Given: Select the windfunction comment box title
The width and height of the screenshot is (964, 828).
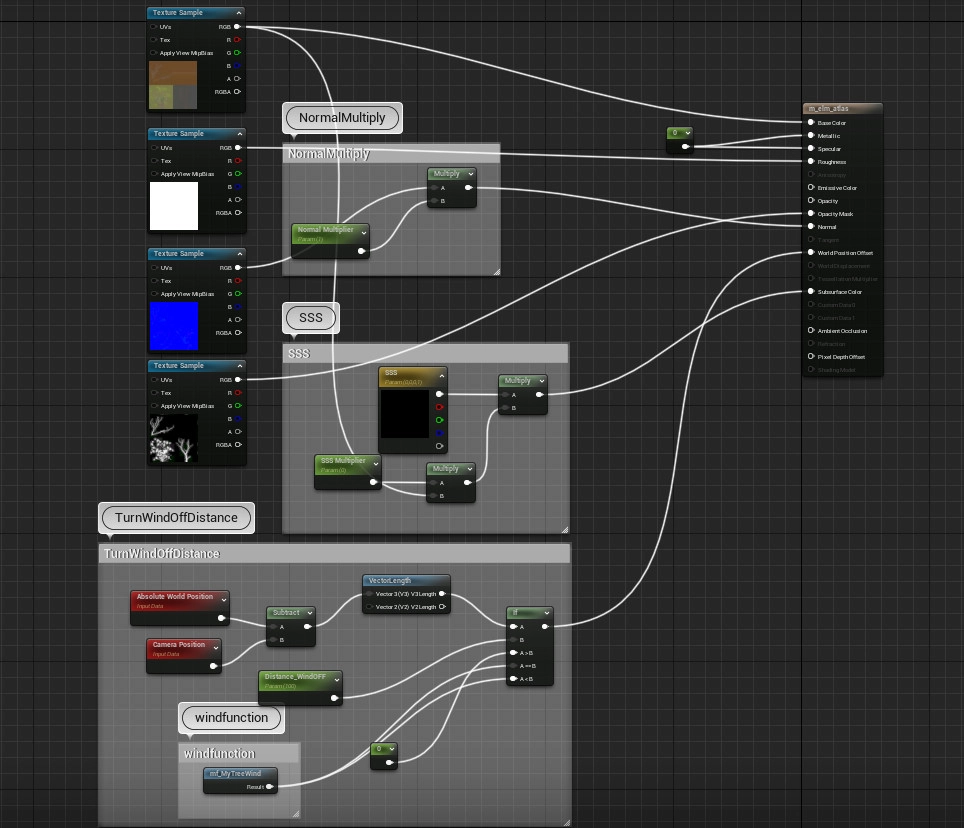Looking at the screenshot, I should 220,753.
